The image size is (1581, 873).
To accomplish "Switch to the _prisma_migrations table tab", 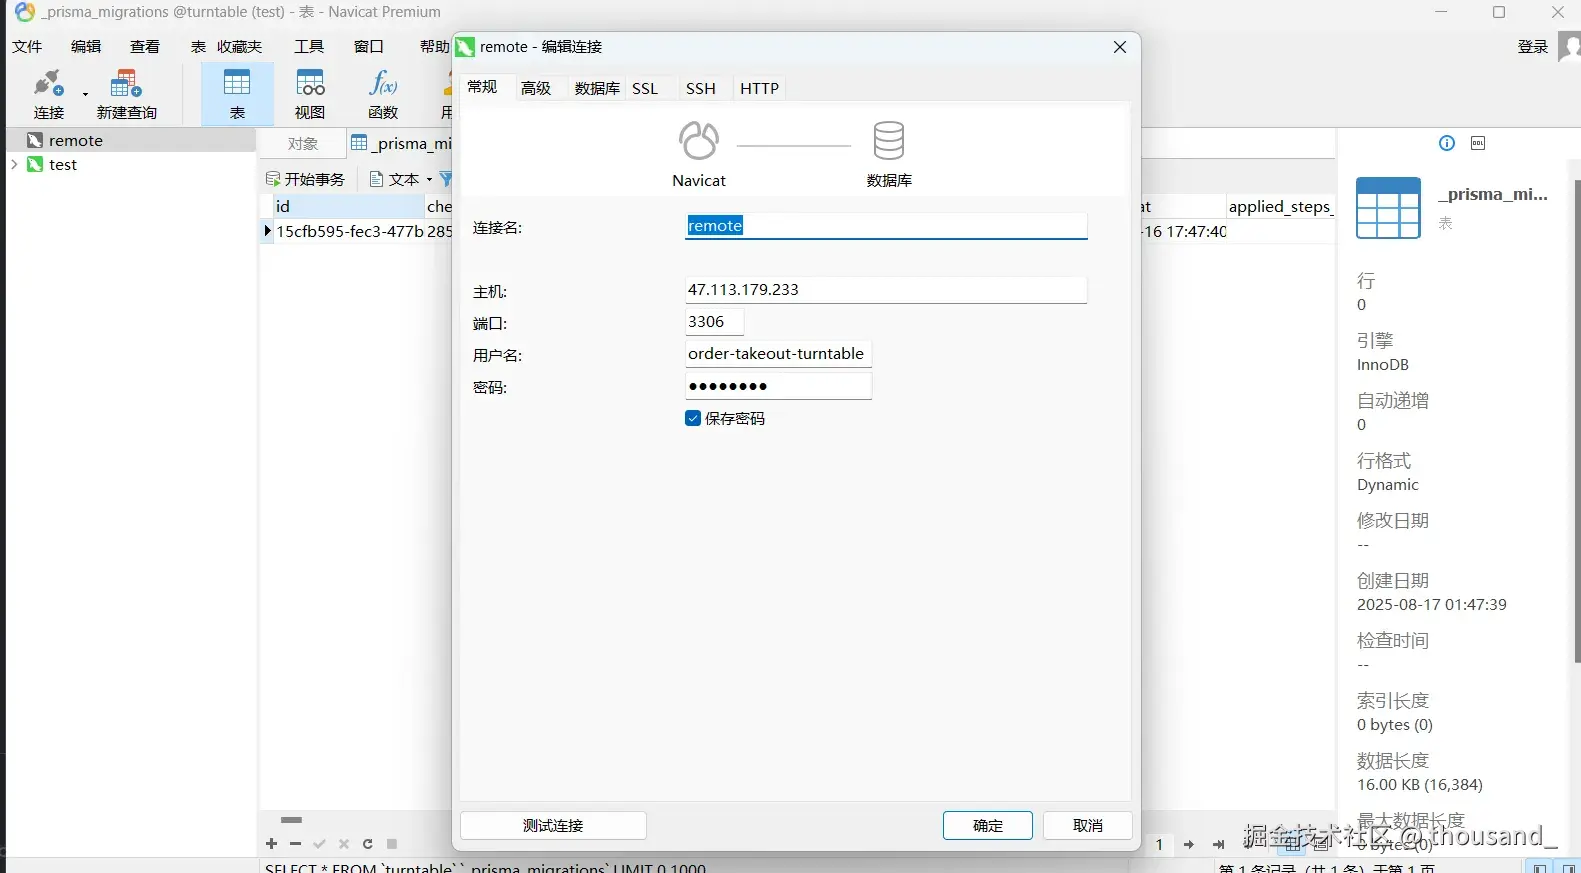I will point(401,143).
